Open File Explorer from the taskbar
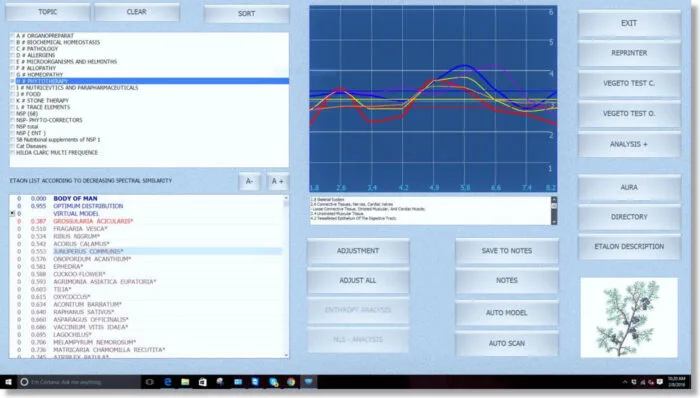This screenshot has height=398, width=700. tap(185, 382)
